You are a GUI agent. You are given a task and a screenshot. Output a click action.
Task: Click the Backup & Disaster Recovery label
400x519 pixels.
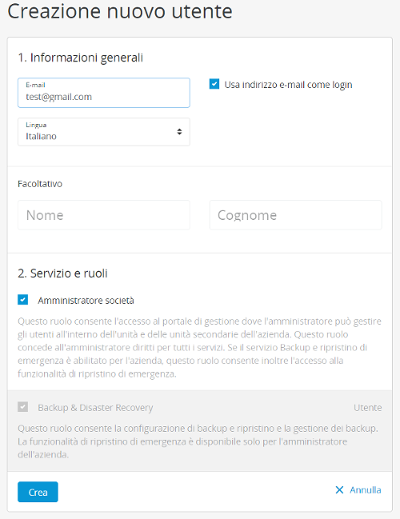click(95, 408)
